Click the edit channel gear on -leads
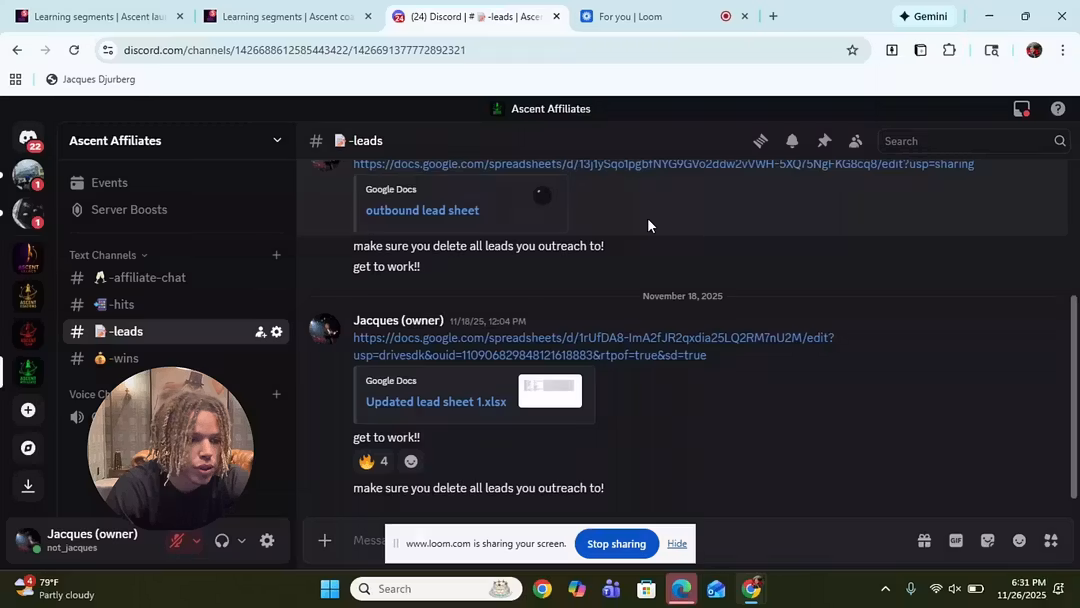Screen dimensions: 1080x608 (x=277, y=332)
